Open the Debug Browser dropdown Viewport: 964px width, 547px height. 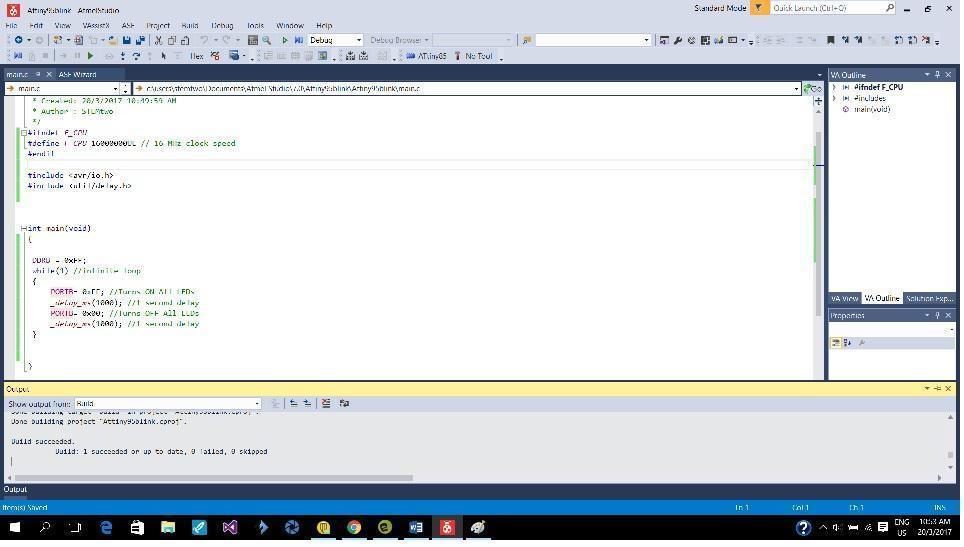426,40
